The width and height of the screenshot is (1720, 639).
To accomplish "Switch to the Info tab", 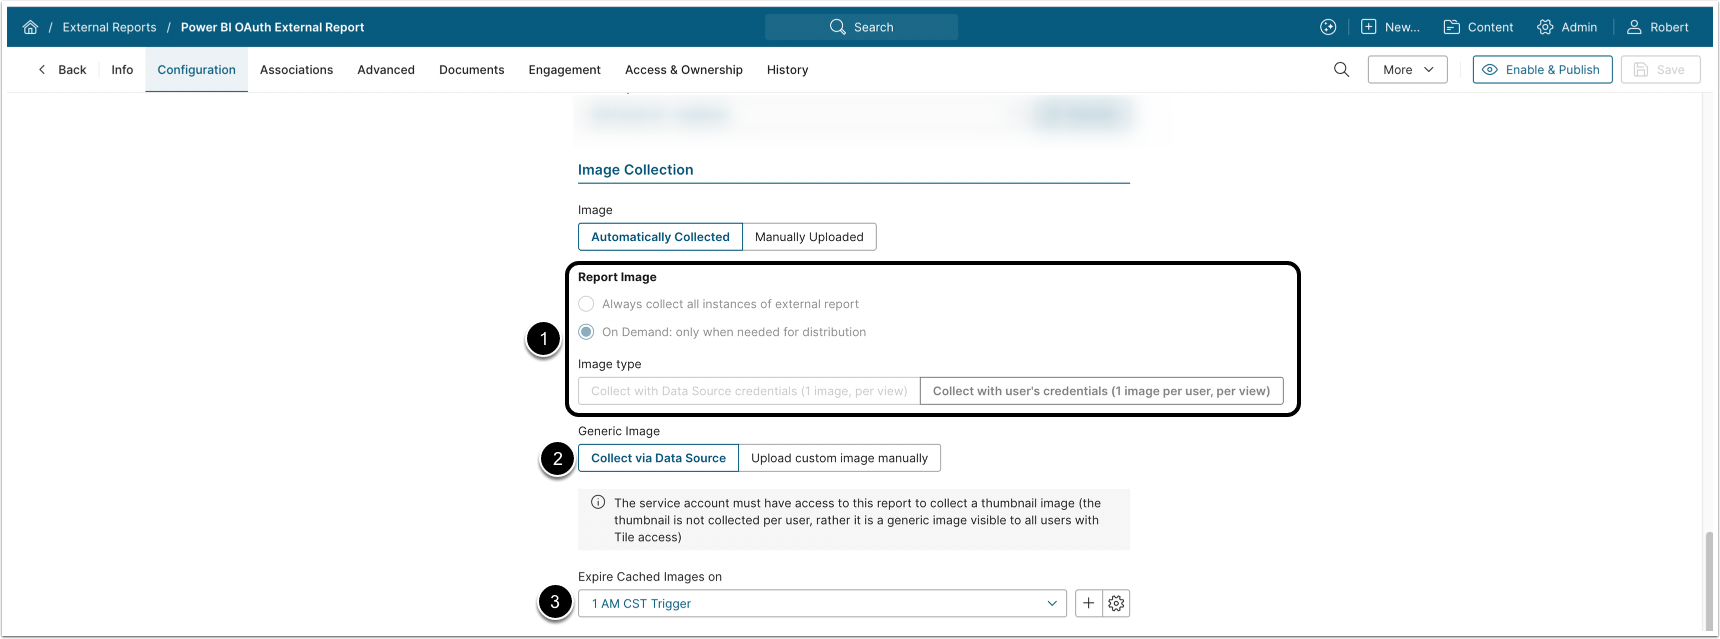I will tap(122, 70).
